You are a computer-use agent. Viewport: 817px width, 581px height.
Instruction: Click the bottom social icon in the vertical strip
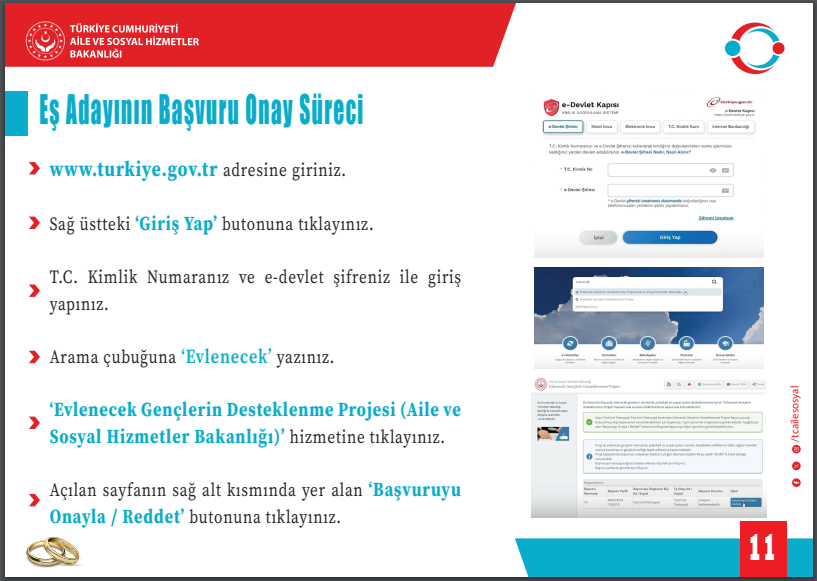coord(796,483)
